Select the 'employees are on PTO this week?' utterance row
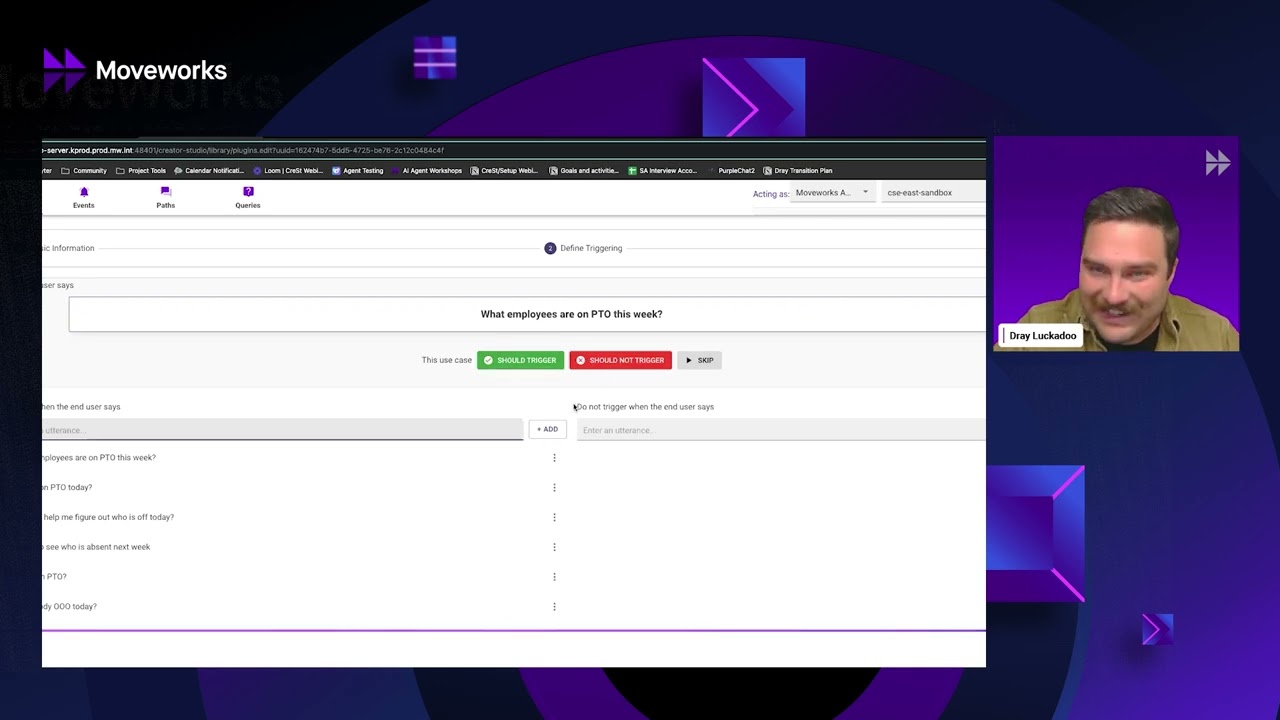 (x=300, y=458)
